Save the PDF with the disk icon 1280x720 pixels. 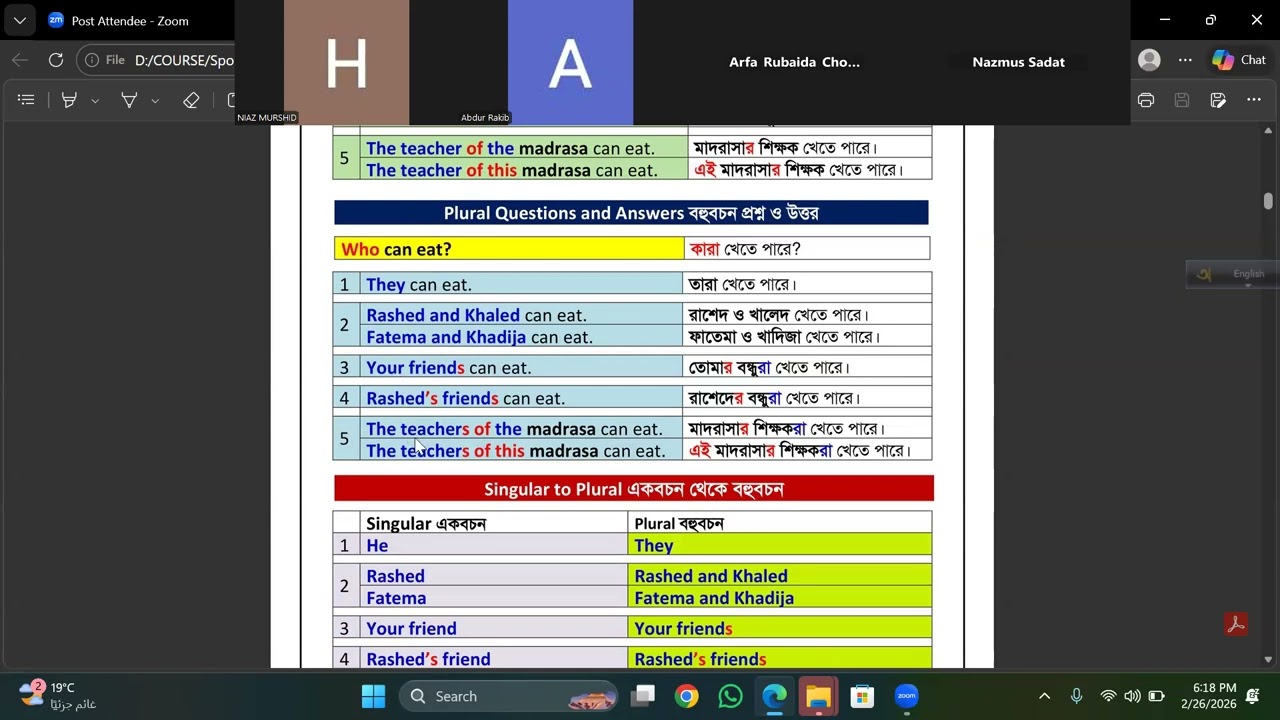click(1182, 100)
